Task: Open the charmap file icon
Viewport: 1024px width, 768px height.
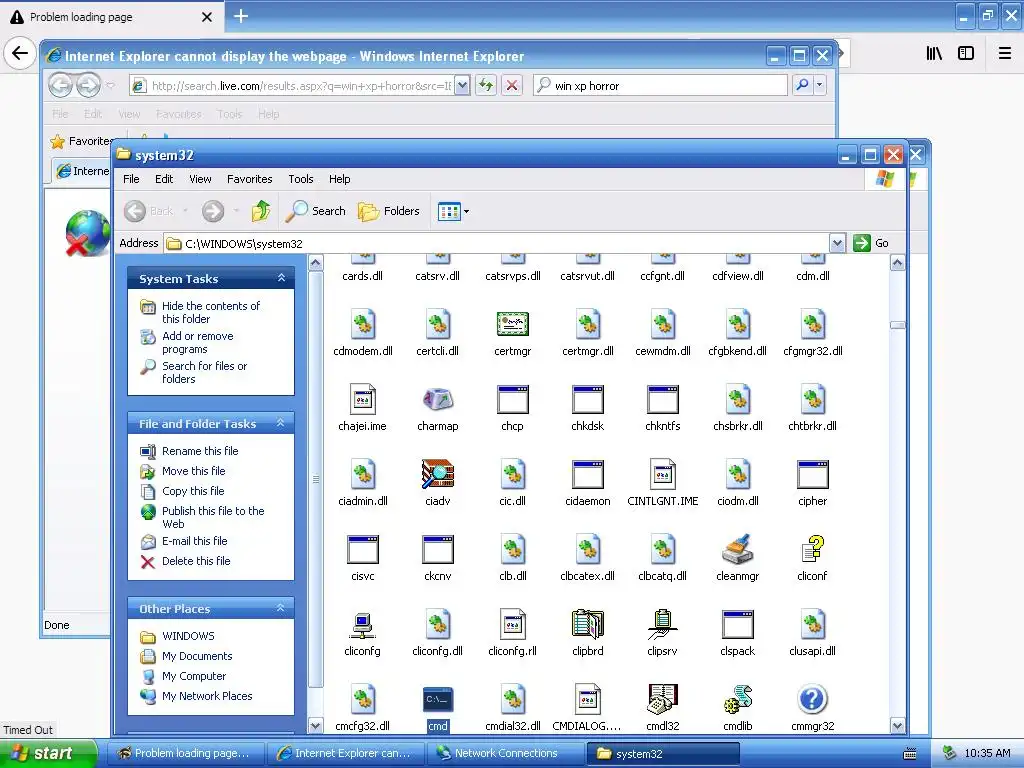Action: tap(438, 400)
